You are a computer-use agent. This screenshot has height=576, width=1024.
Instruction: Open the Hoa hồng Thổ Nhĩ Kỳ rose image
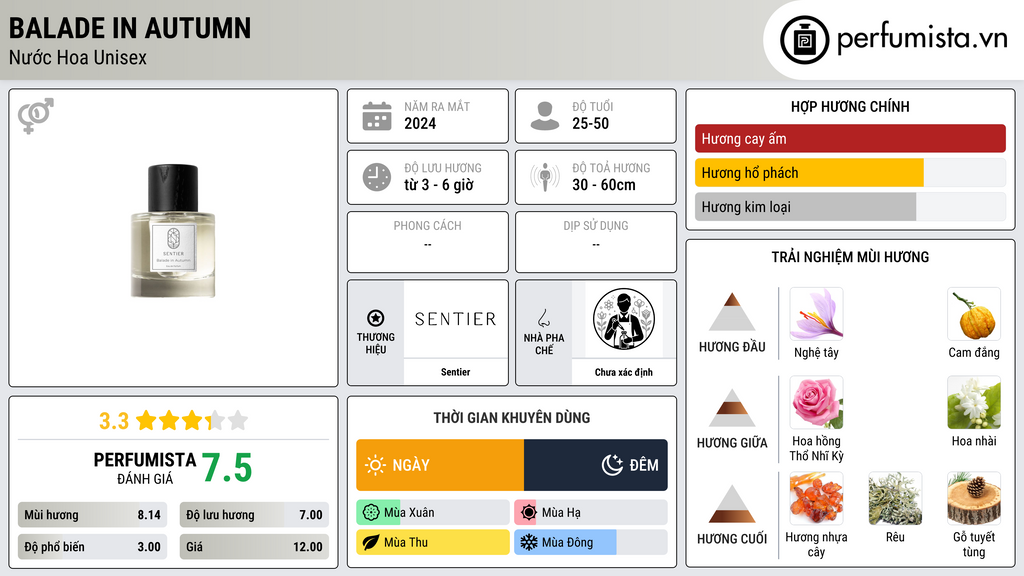tap(816, 402)
